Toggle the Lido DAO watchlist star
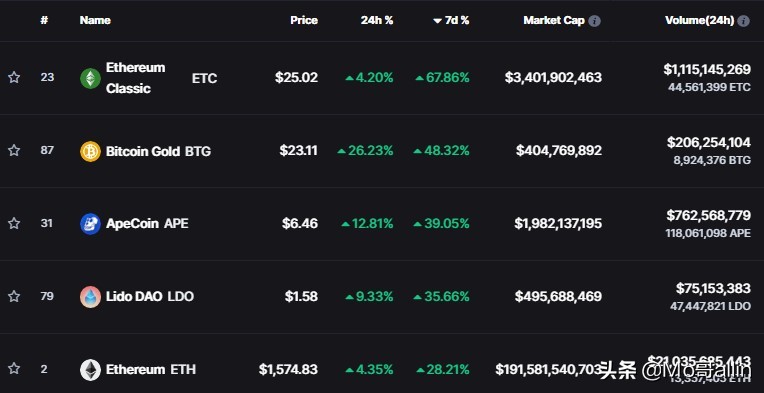Viewport: 764px width, 393px height. [14, 296]
